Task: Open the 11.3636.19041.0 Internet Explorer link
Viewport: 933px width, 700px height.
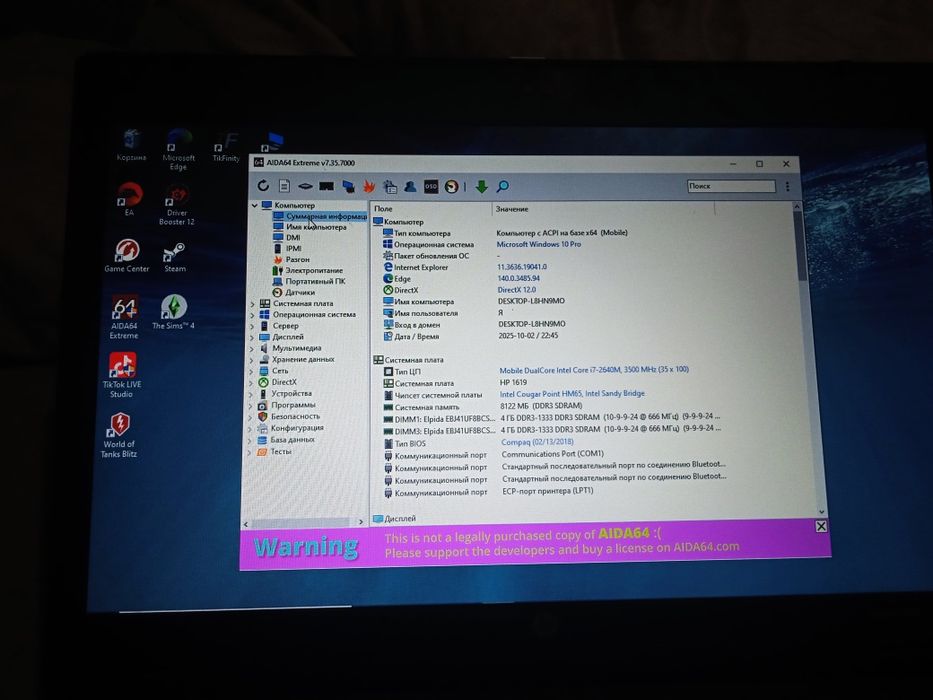Action: coord(522,267)
